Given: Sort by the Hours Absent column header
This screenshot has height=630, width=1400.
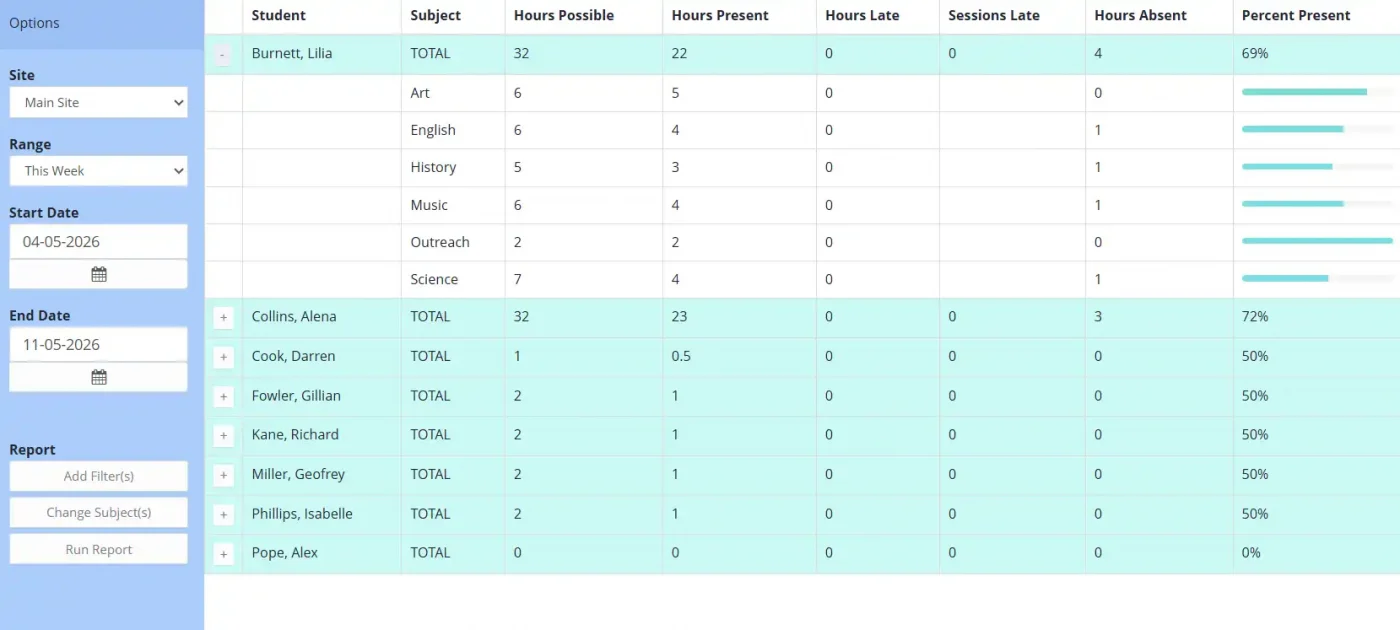Looking at the screenshot, I should point(1140,15).
